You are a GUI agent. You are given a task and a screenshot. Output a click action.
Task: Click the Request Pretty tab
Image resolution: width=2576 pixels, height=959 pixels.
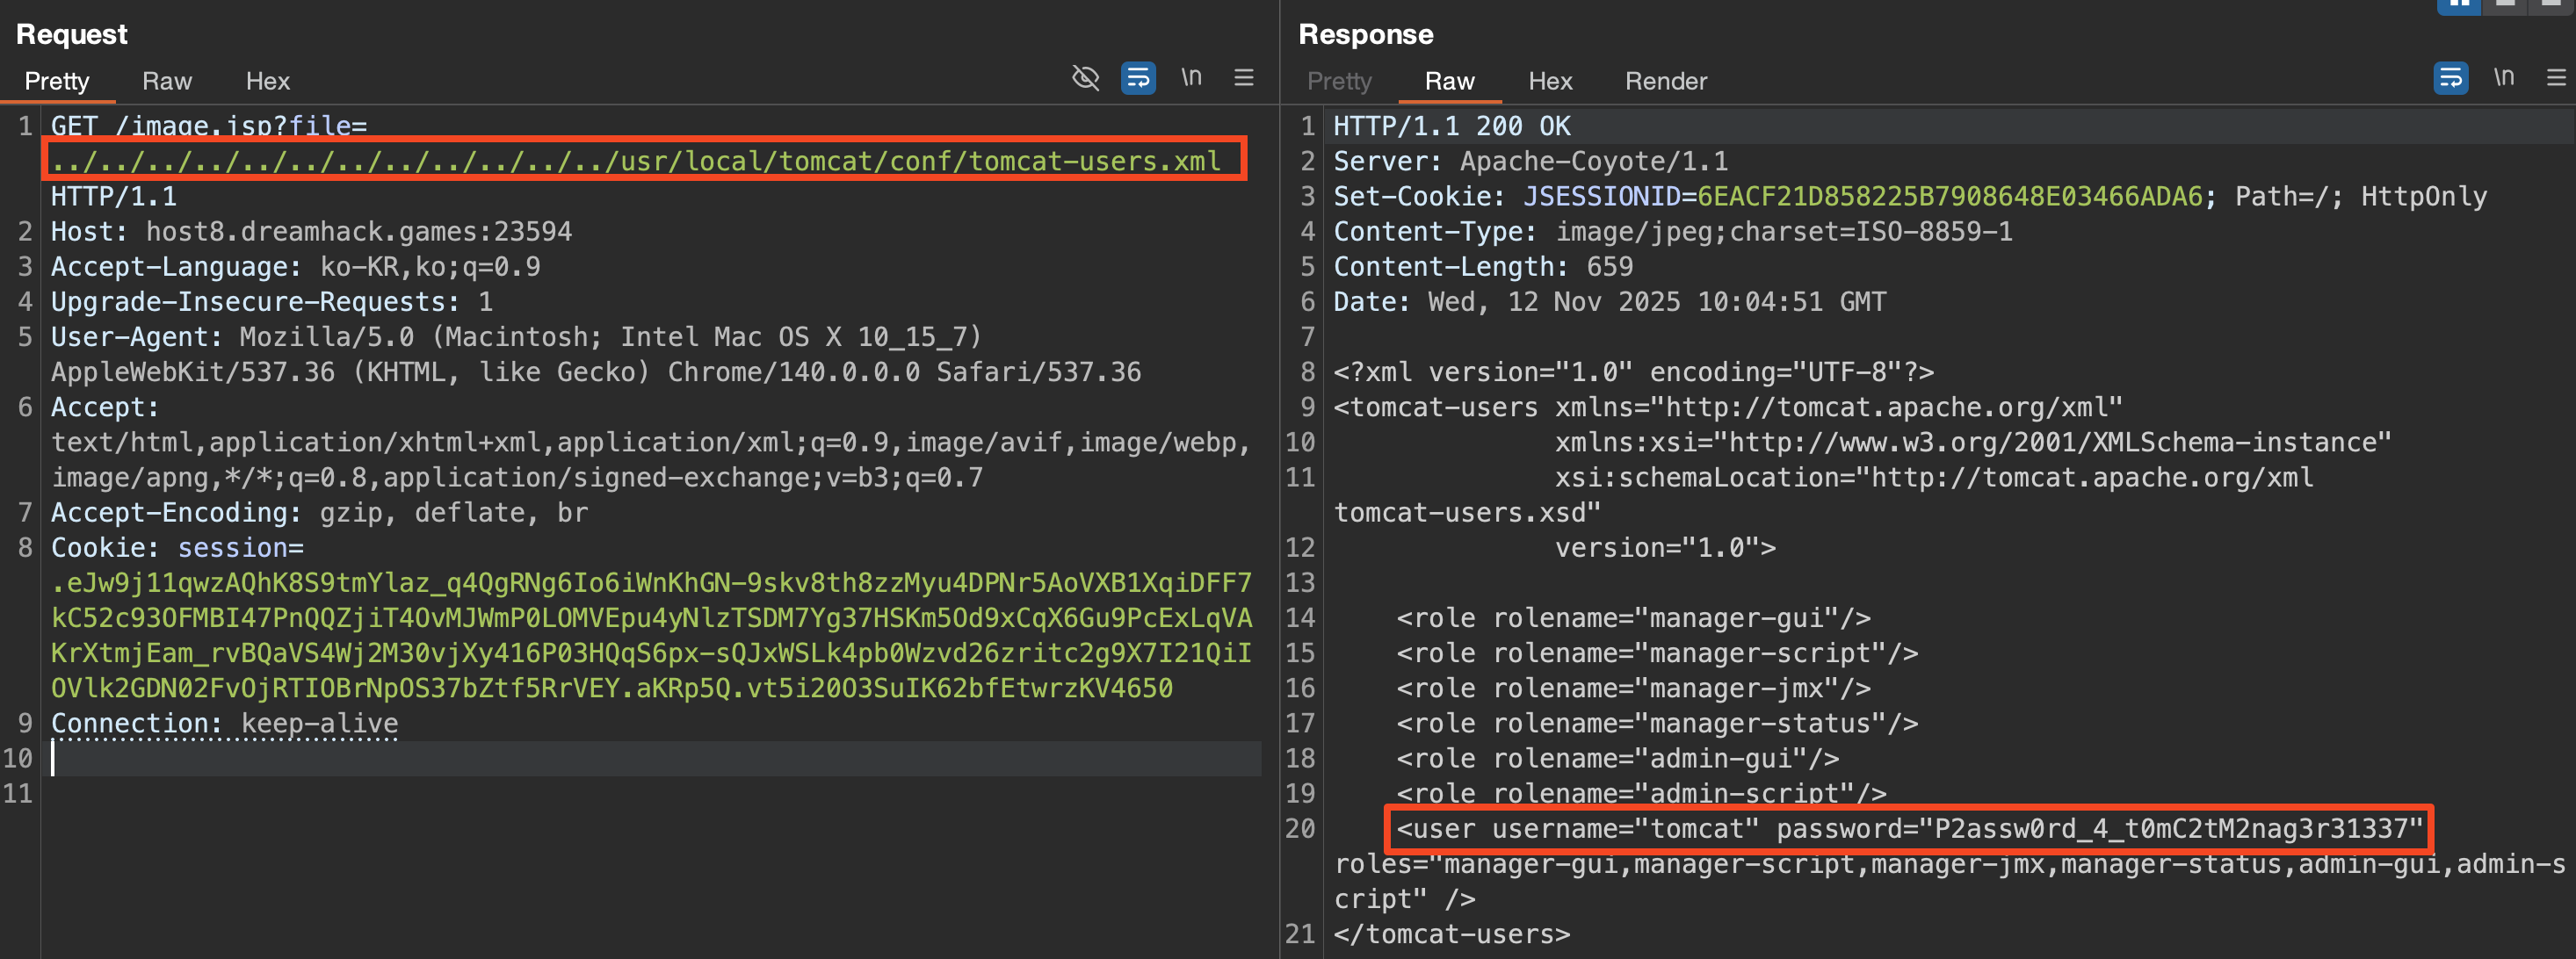pos(56,81)
